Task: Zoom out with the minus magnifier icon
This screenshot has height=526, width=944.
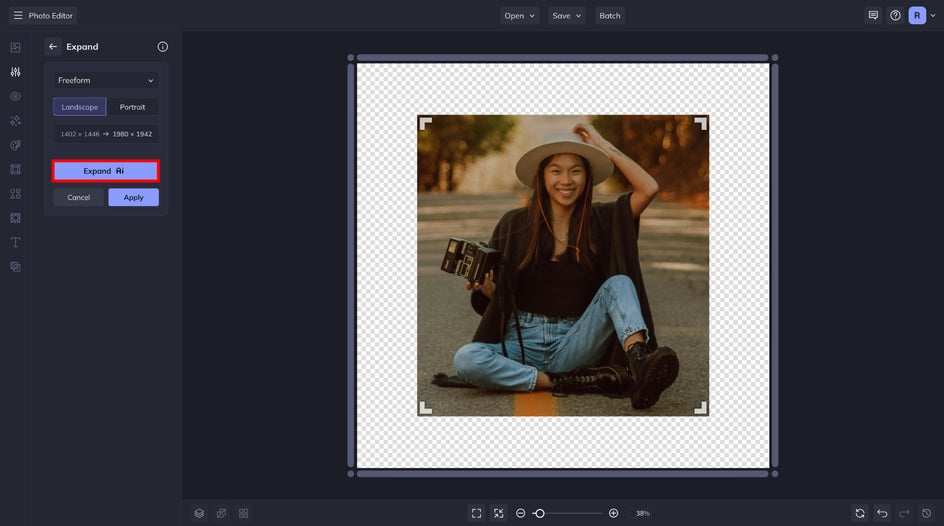Action: tap(521, 513)
